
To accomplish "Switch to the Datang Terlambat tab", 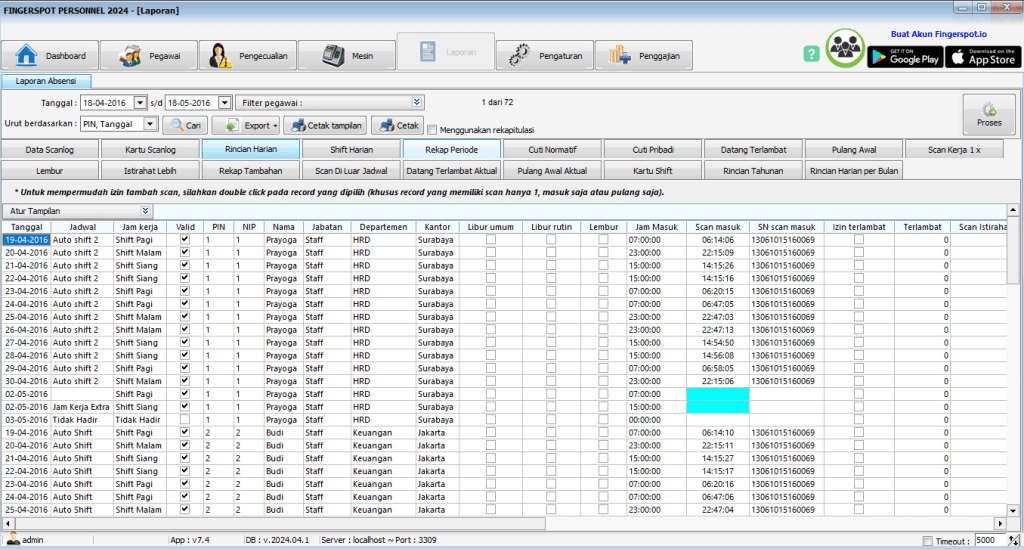I will coord(753,150).
